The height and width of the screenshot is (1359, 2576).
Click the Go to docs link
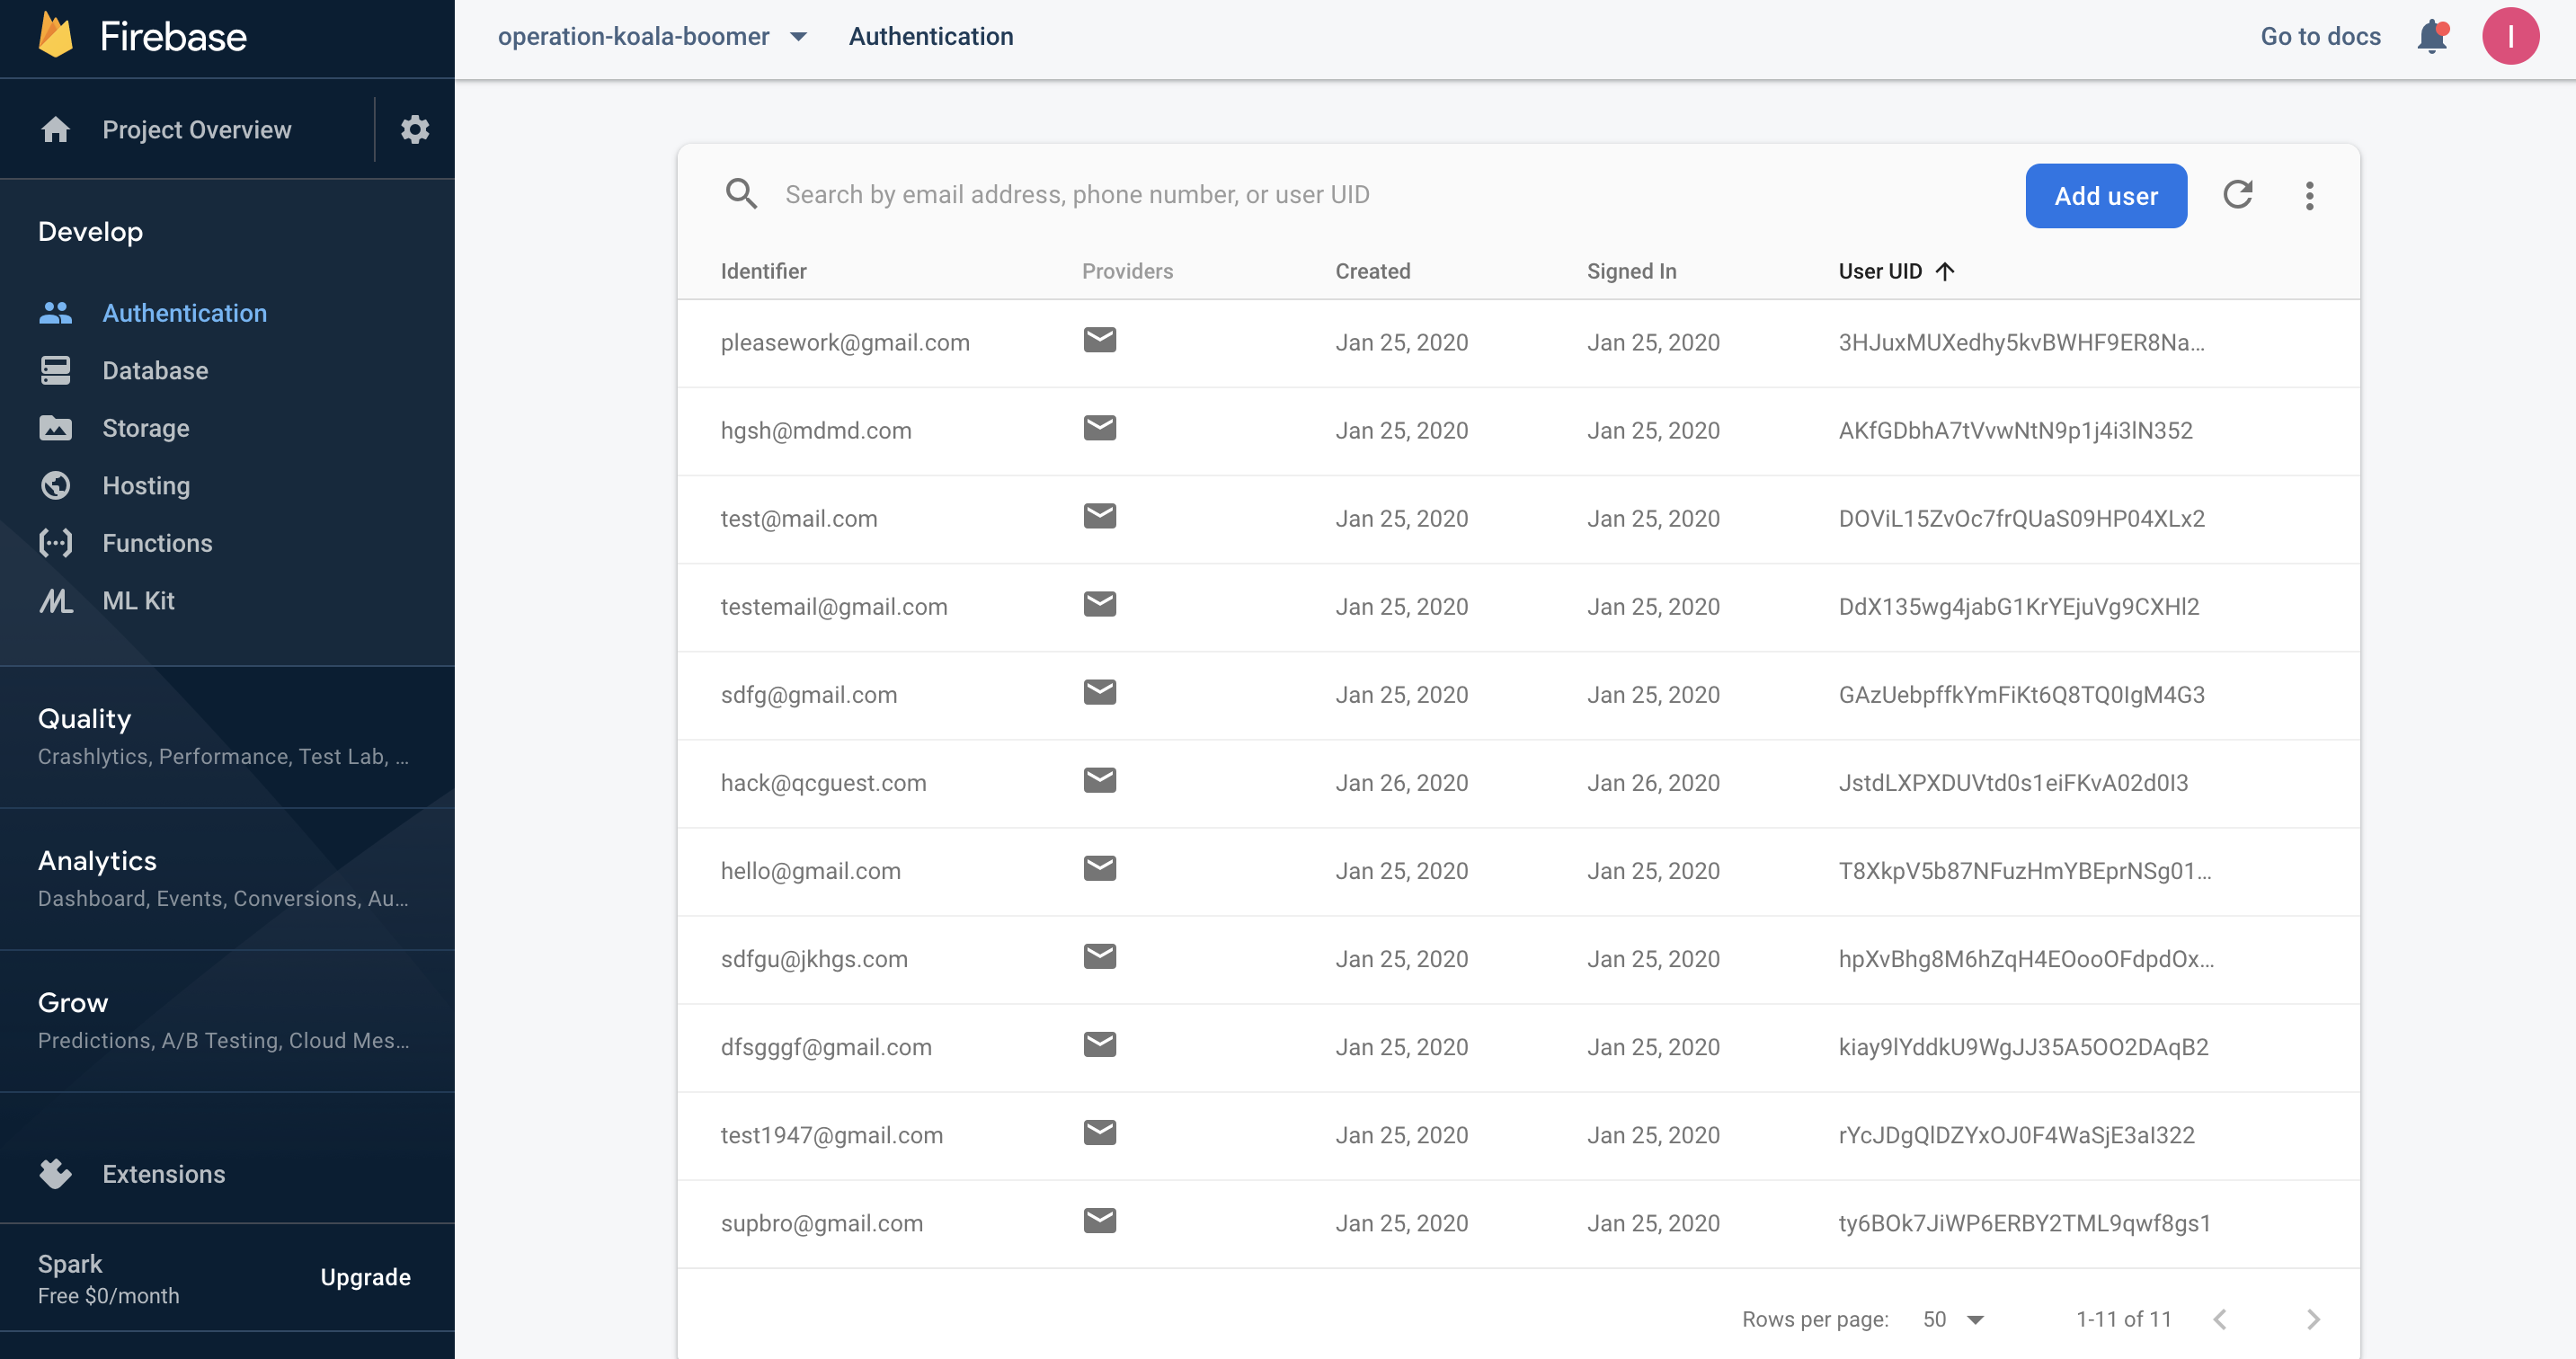click(x=2319, y=37)
